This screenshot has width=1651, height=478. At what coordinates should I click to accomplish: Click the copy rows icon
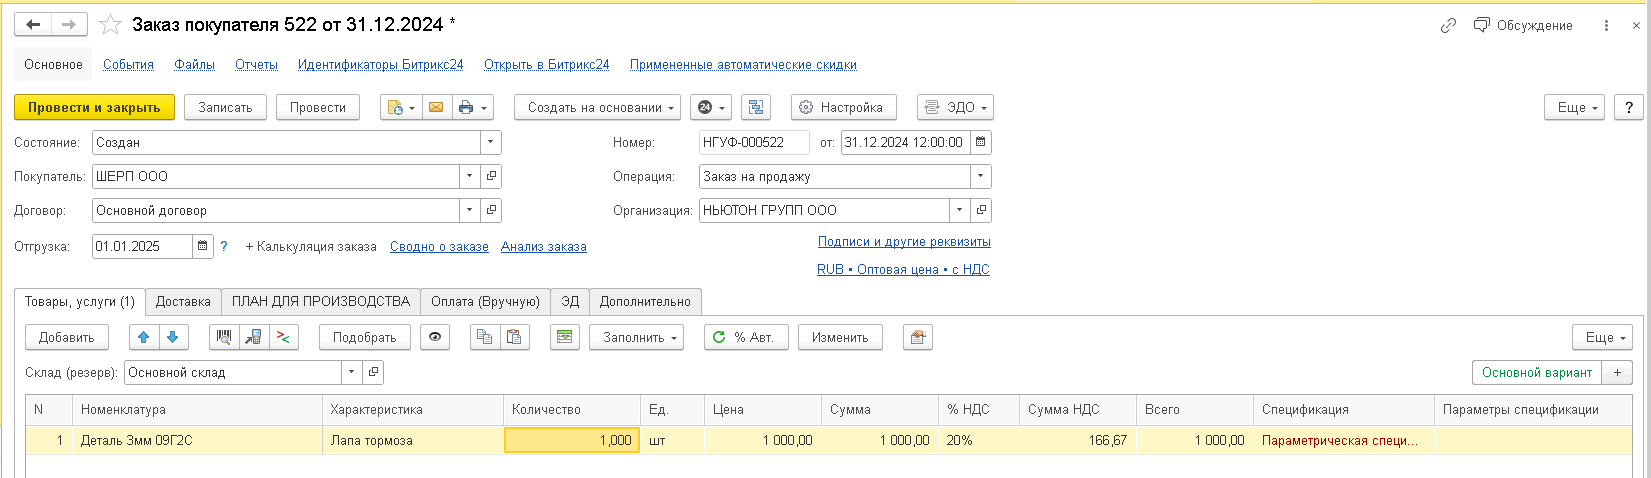coord(485,337)
